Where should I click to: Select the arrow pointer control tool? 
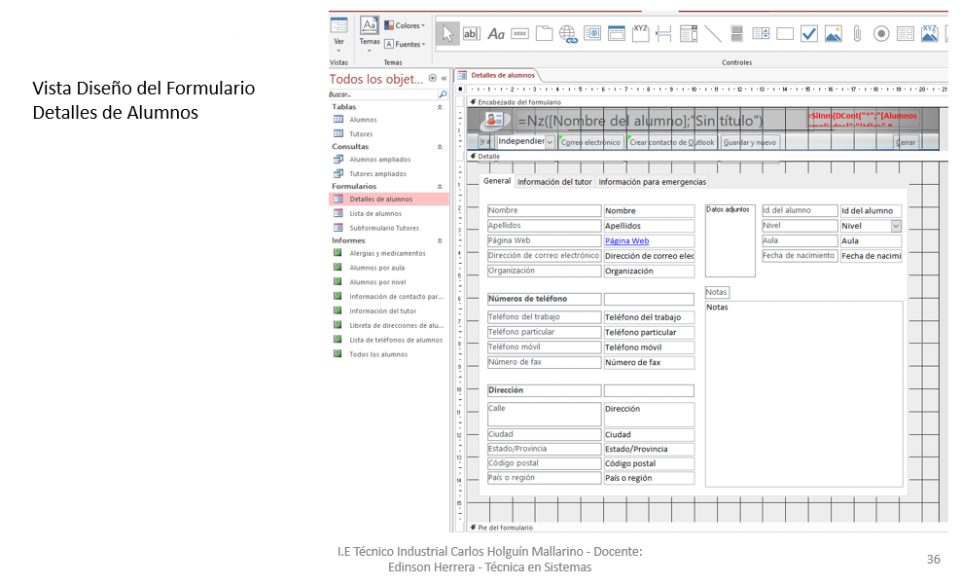pyautogui.click(x=448, y=33)
